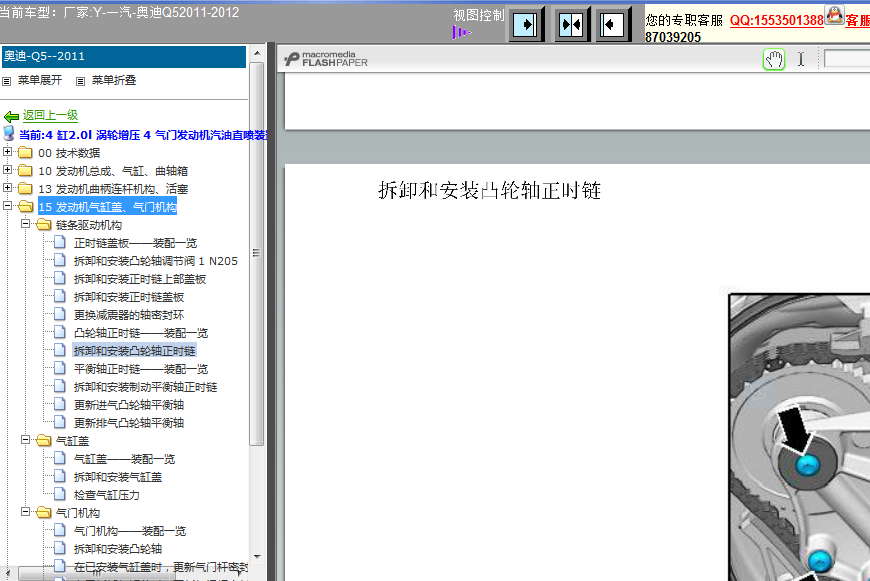This screenshot has width=870, height=581.
Task: Collapse the 气缸盖 subfolder
Action: [x=26, y=439]
